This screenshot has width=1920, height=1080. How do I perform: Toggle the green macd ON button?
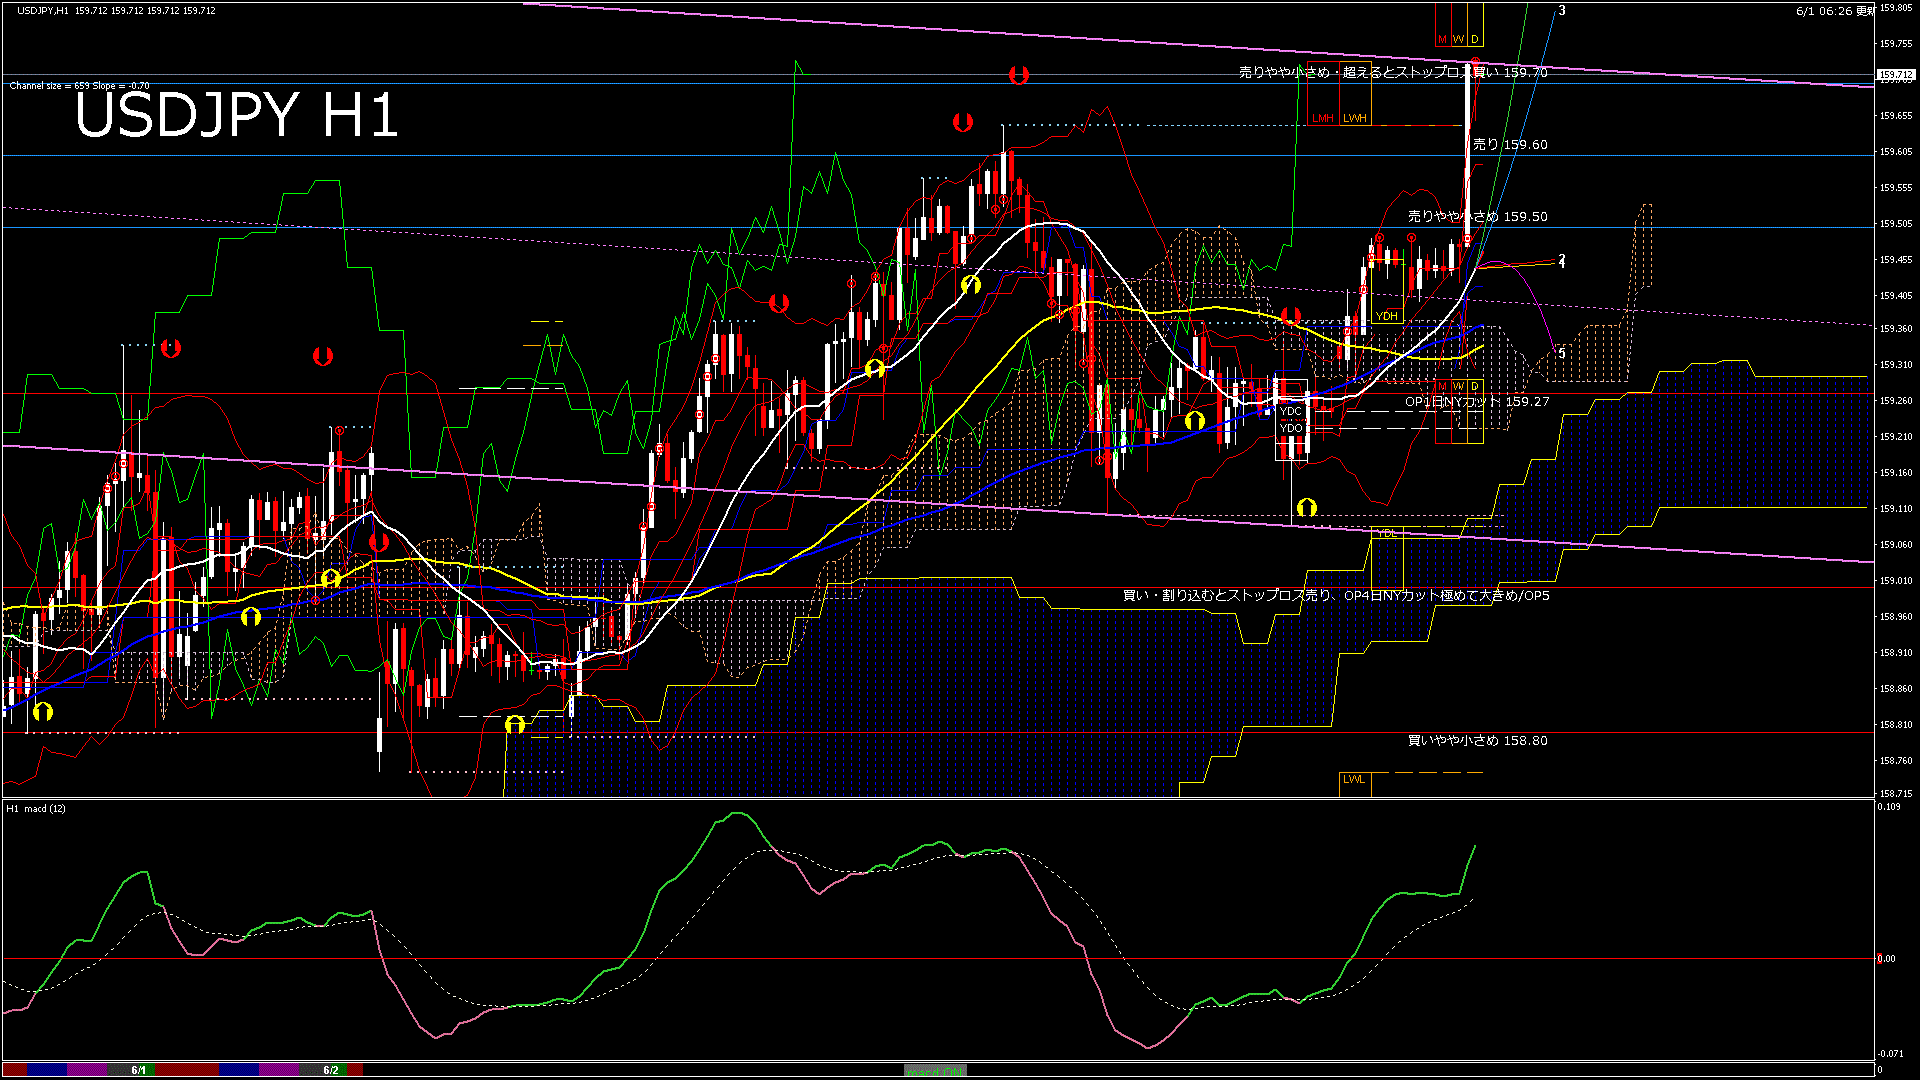[935, 1070]
